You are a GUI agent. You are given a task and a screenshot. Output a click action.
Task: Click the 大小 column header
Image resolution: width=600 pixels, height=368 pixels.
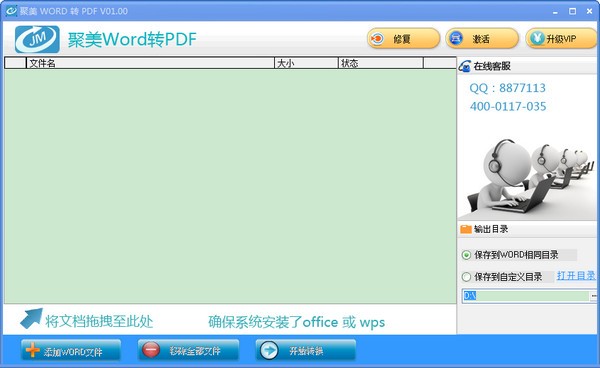[306, 63]
